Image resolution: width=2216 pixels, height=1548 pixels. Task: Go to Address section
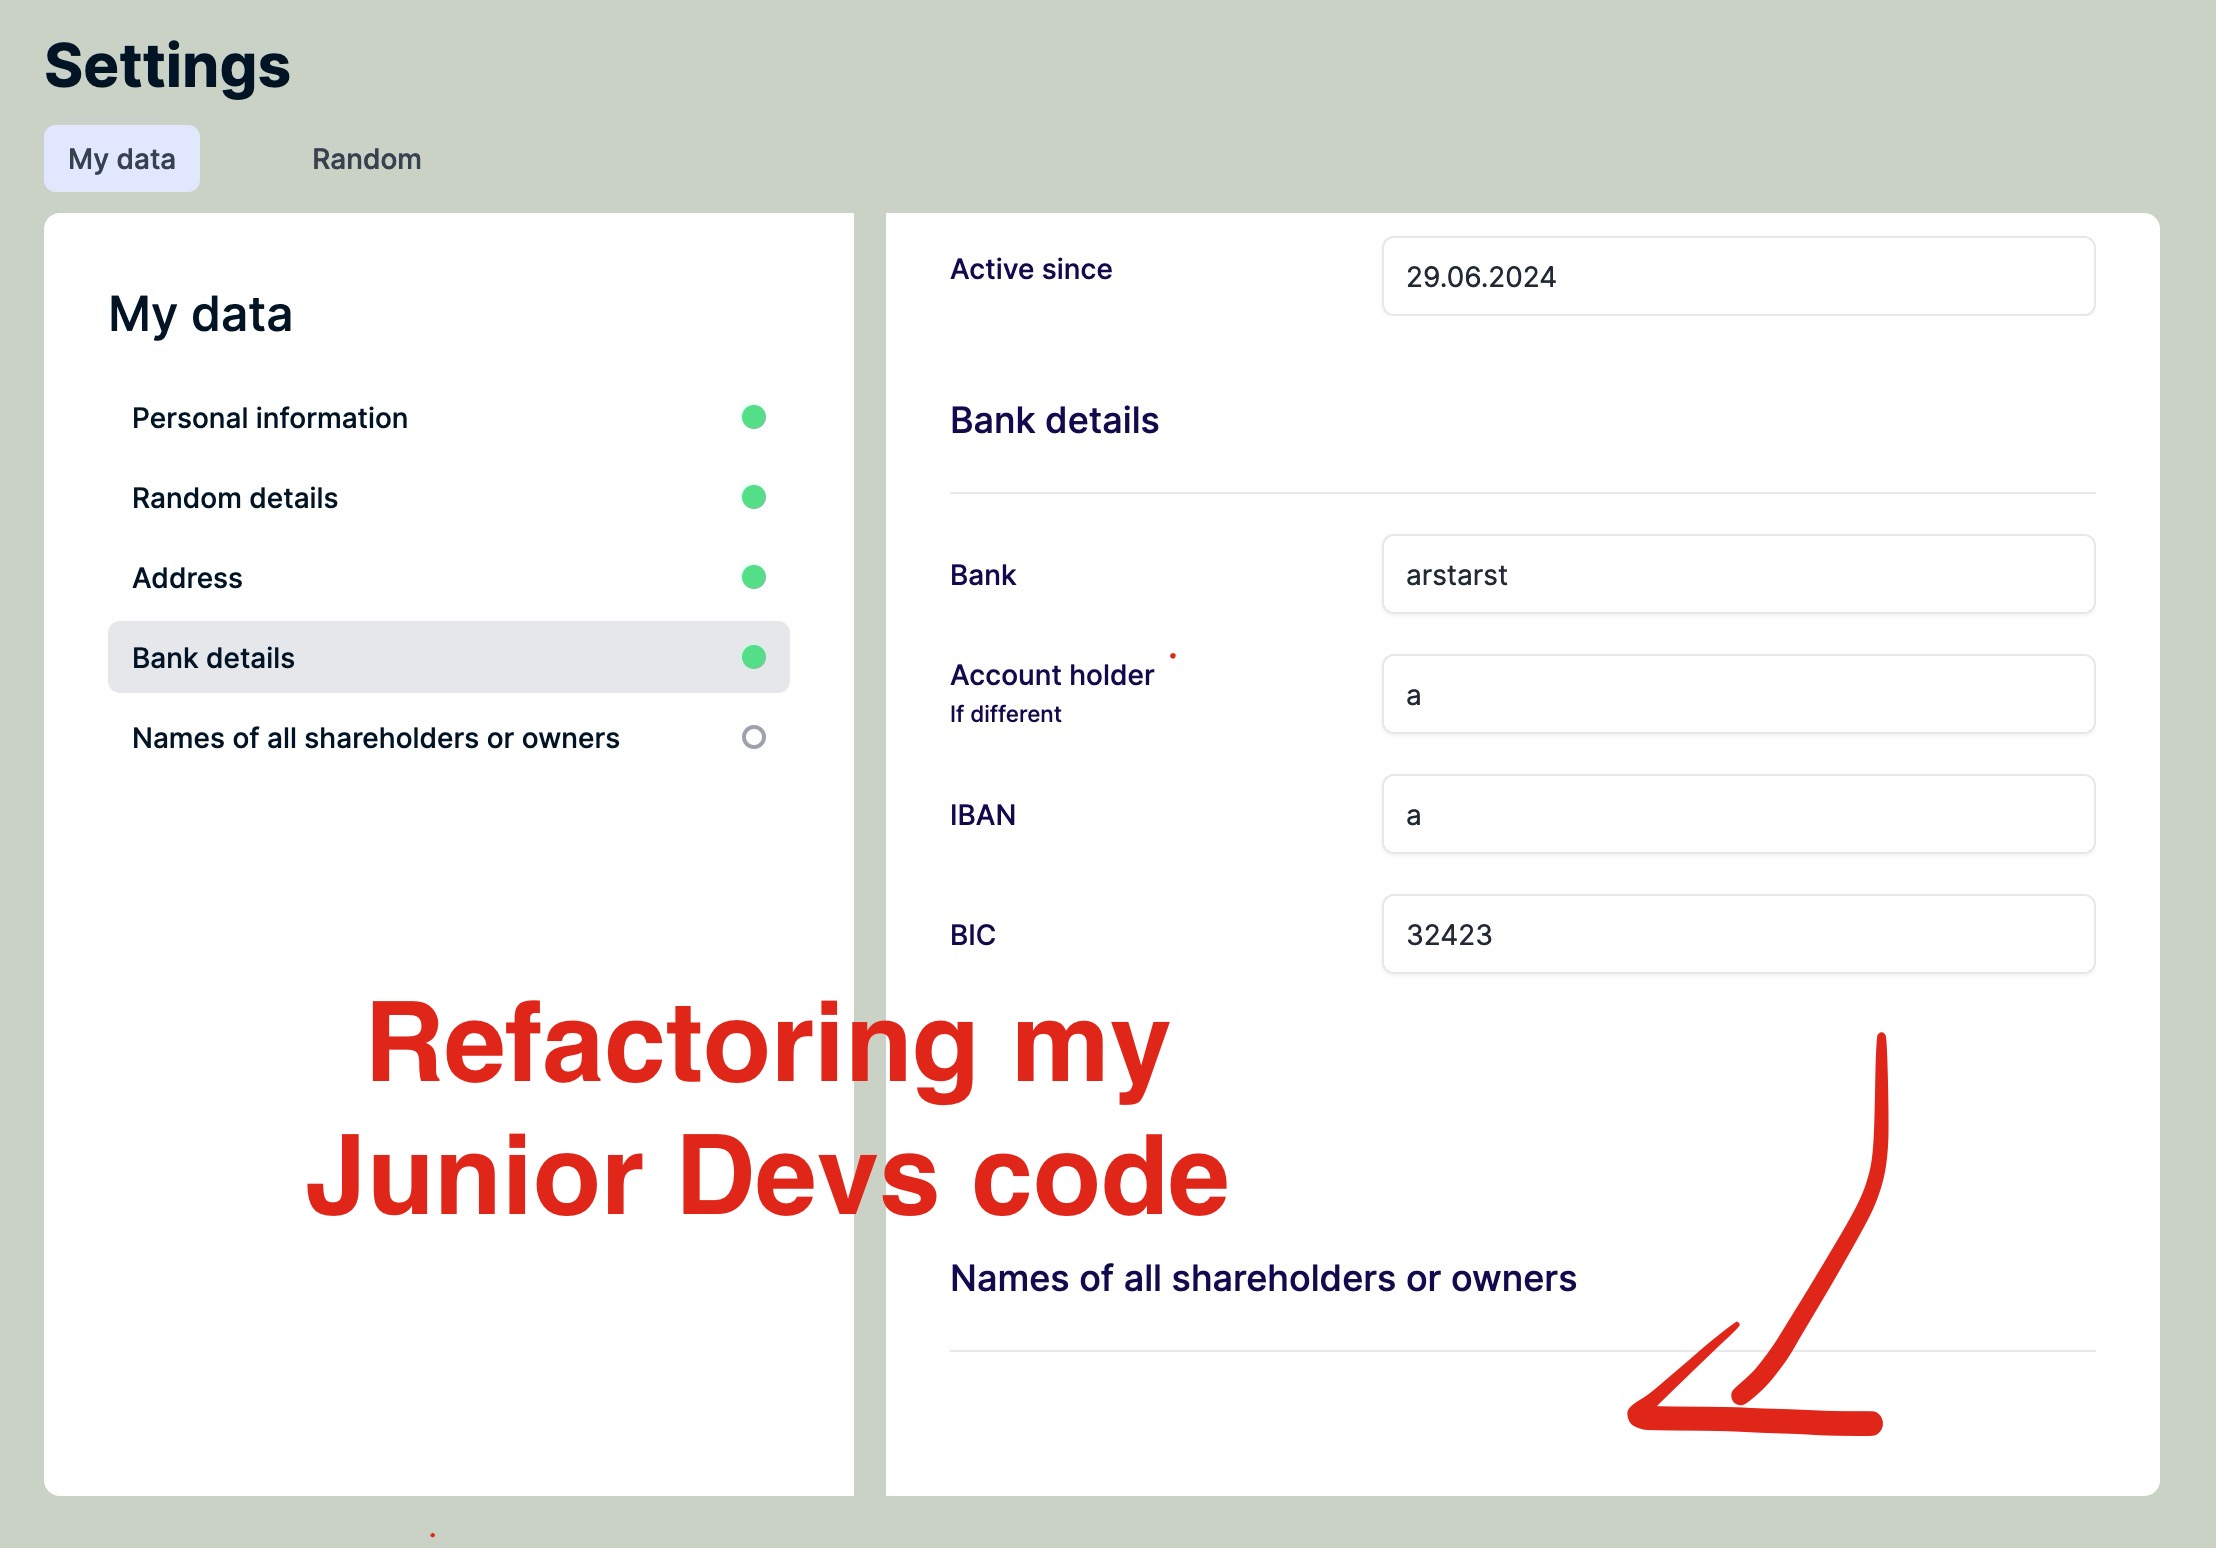(x=187, y=578)
